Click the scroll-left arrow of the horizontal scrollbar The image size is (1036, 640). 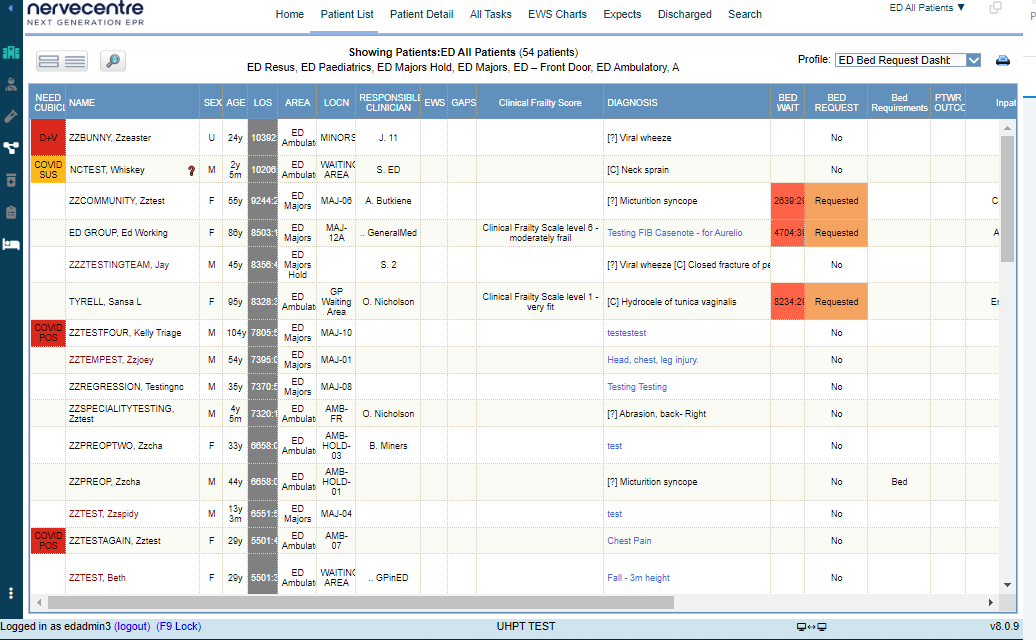point(40,602)
